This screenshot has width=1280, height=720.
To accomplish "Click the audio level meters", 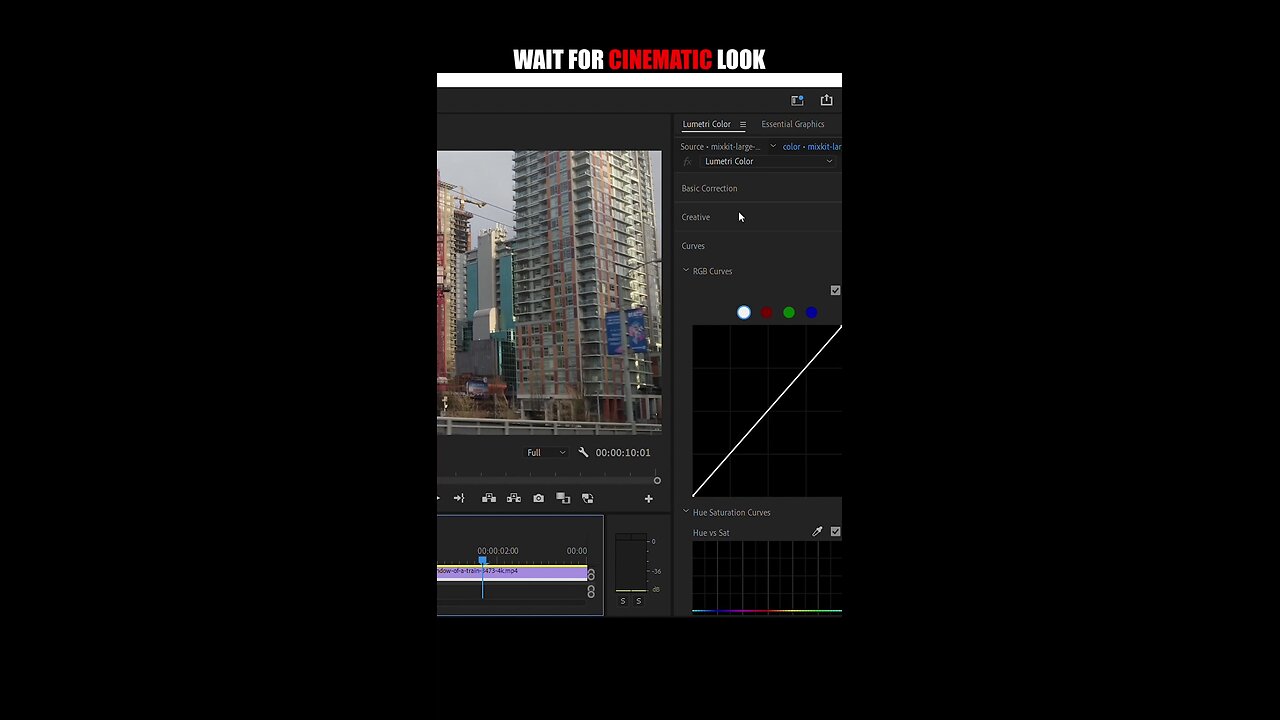I will pos(630,564).
